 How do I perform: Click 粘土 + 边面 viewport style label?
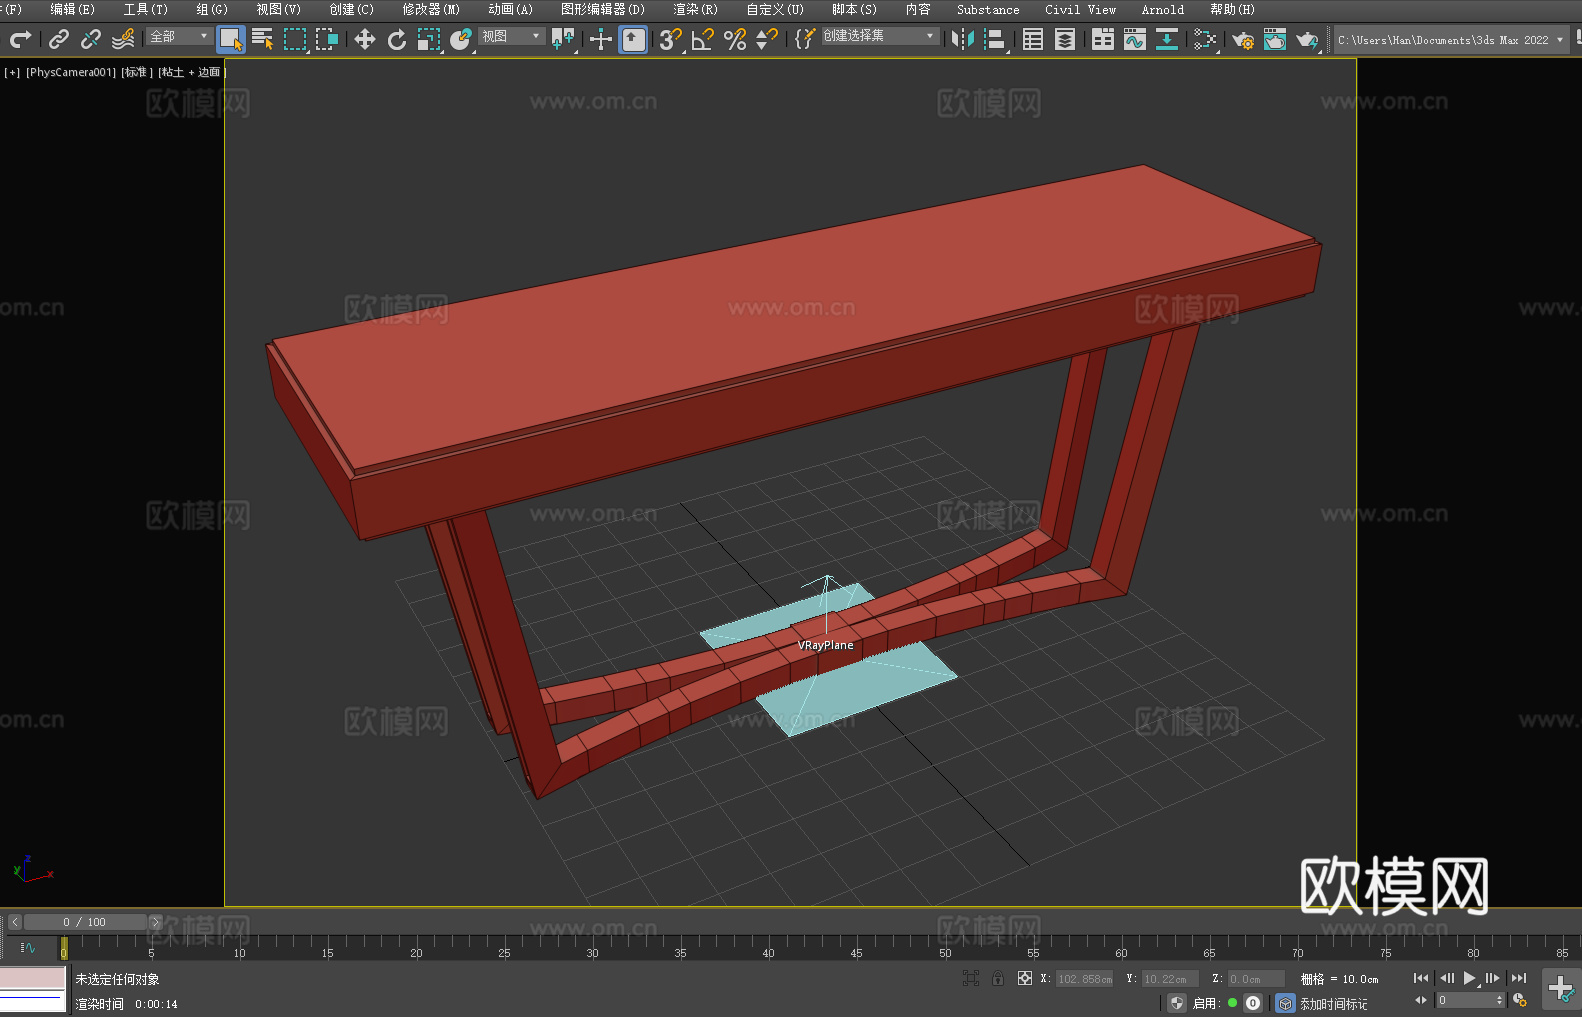point(191,72)
